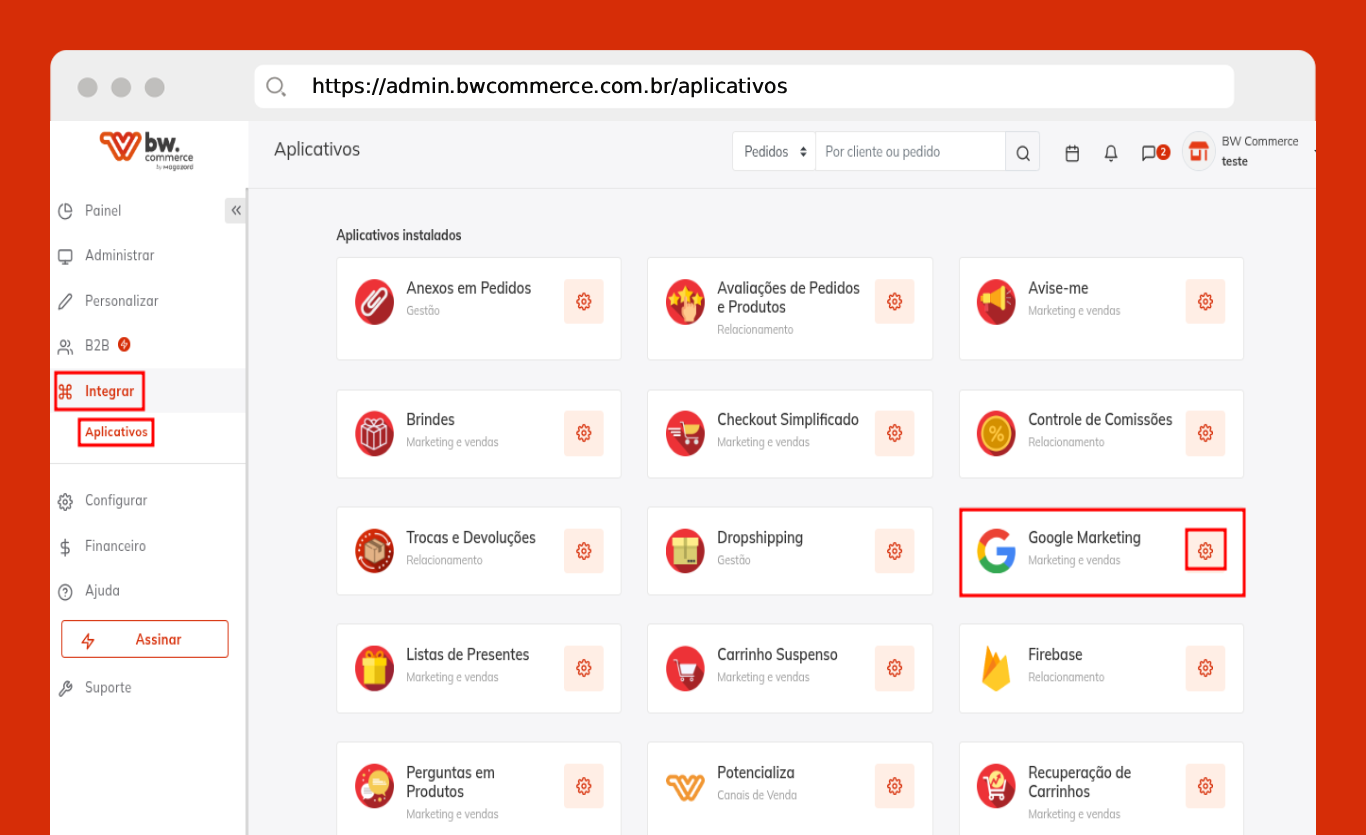
Task: Click the notifications bell icon
Action: click(1110, 153)
